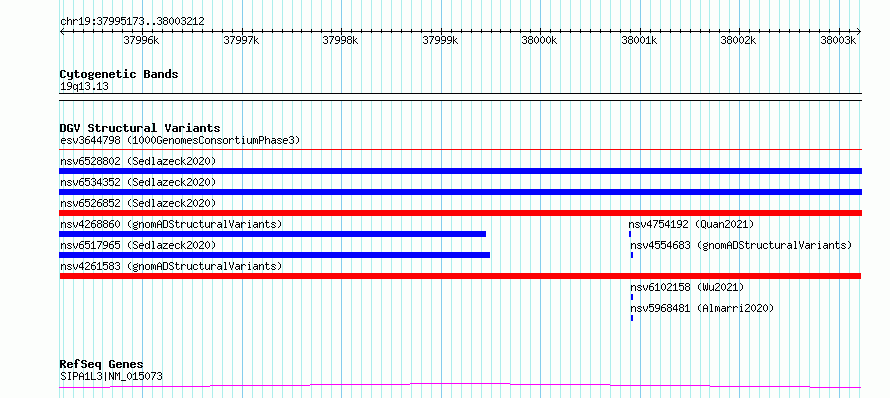Click the red bar under nsv4261583
The height and width of the screenshot is (398, 890).
460,276
